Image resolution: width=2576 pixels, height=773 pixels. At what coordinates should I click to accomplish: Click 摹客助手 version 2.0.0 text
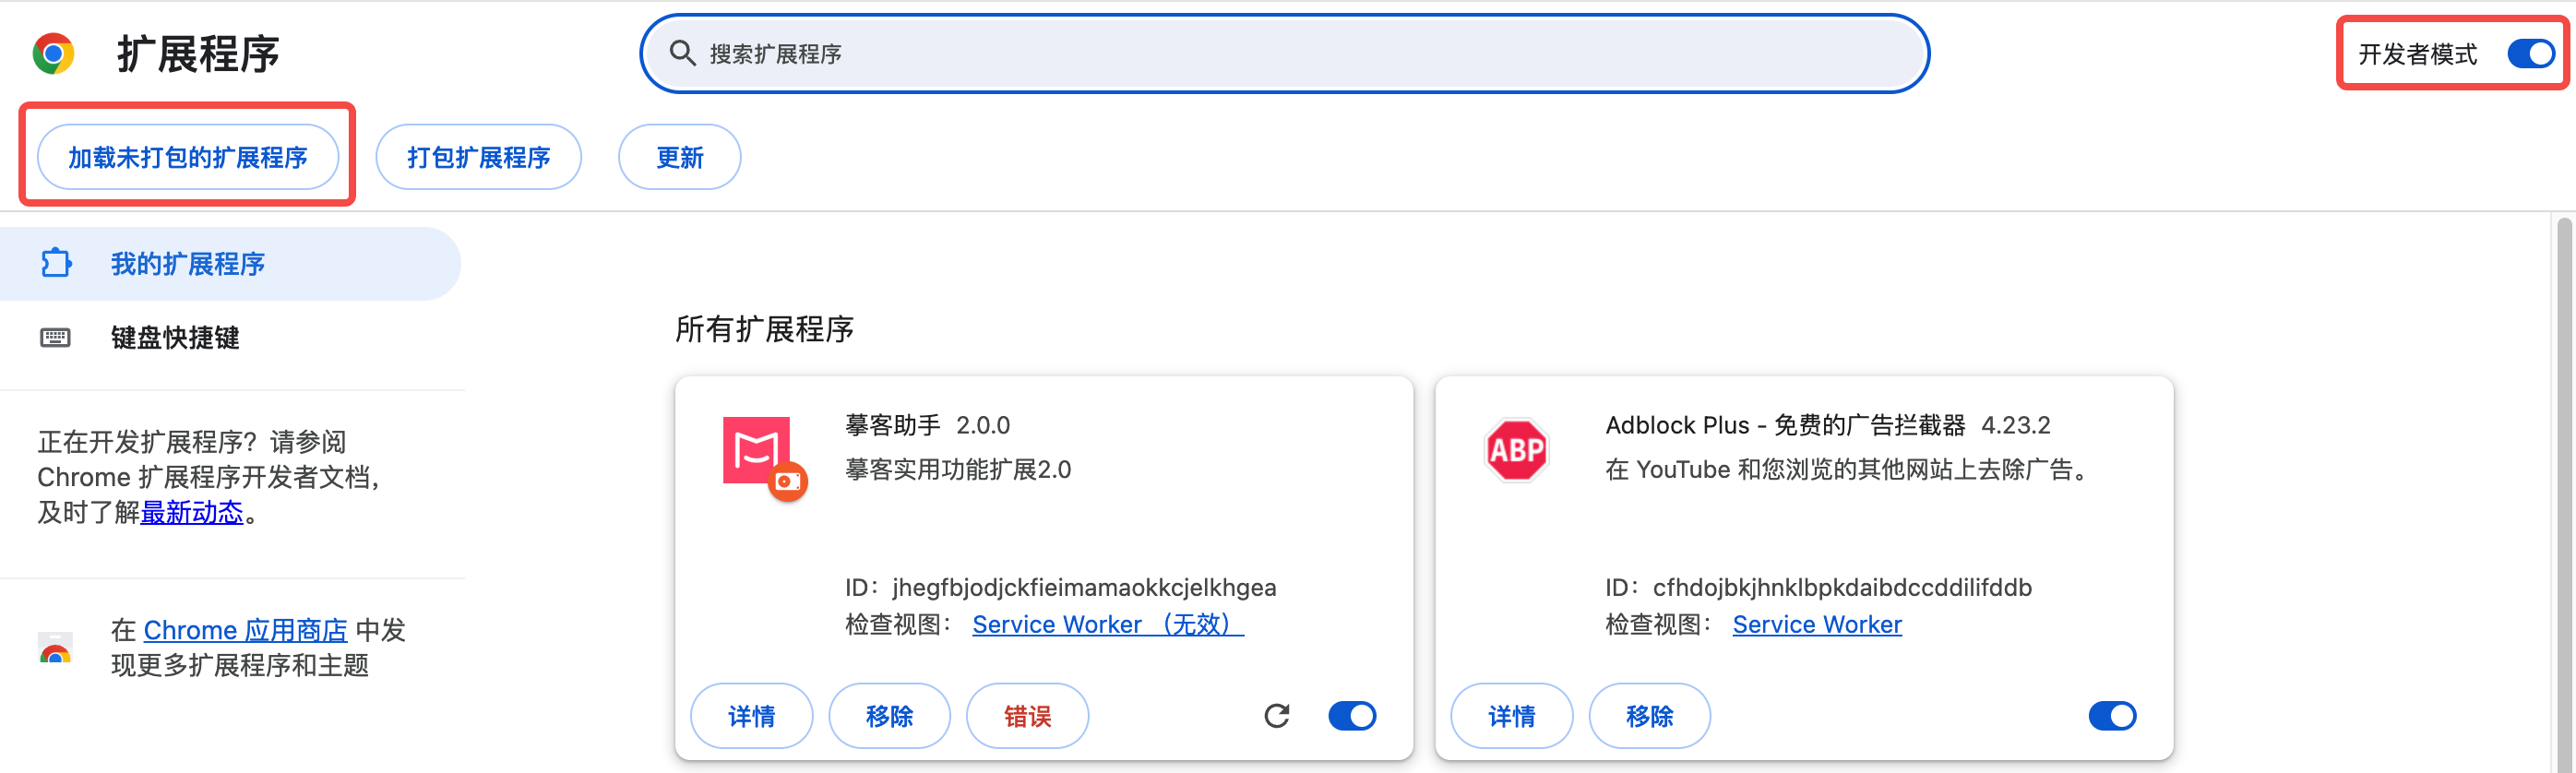coord(982,425)
